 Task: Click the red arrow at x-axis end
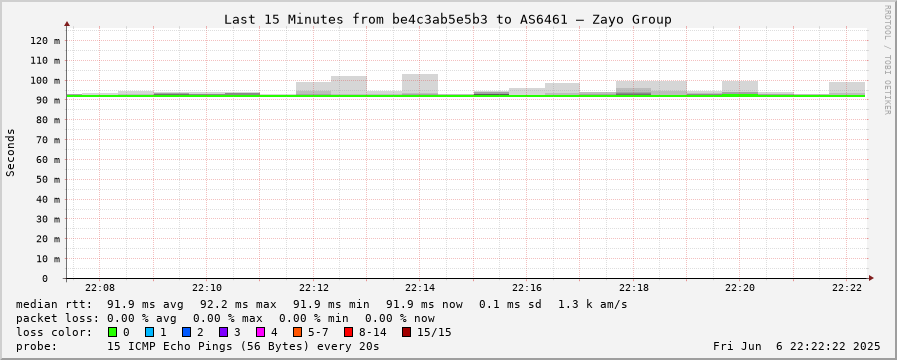click(x=871, y=278)
